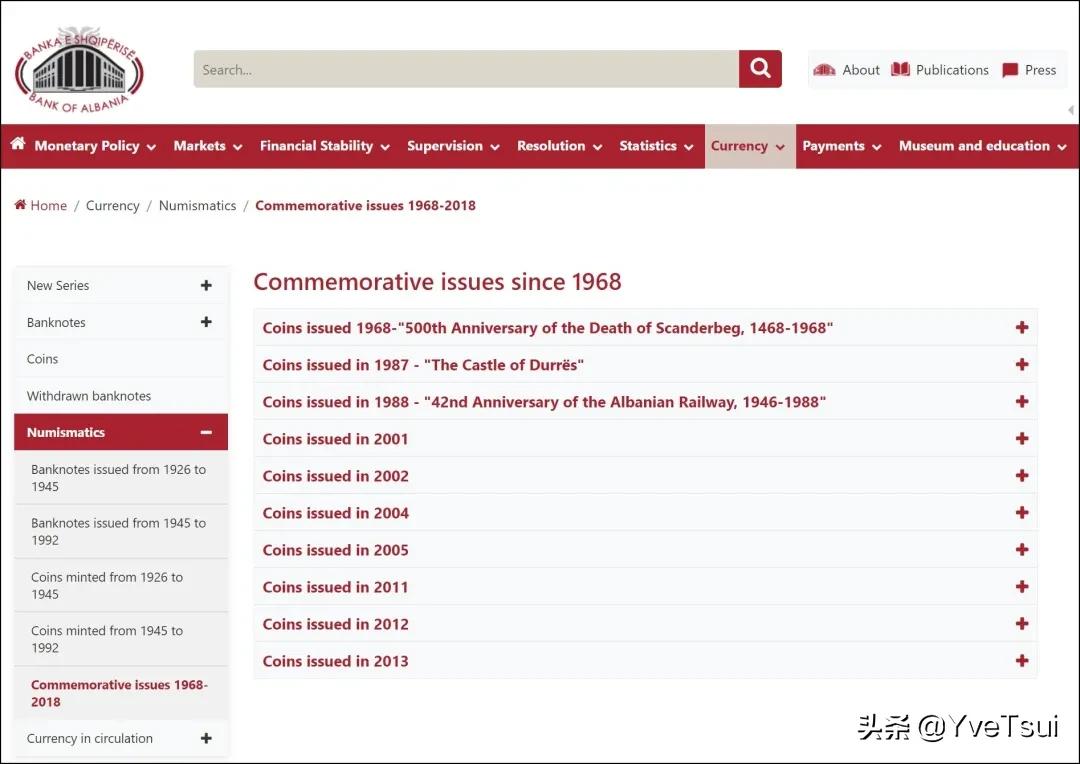Expand the Coins issued in 2005 section
The width and height of the screenshot is (1080, 764).
tap(645, 550)
